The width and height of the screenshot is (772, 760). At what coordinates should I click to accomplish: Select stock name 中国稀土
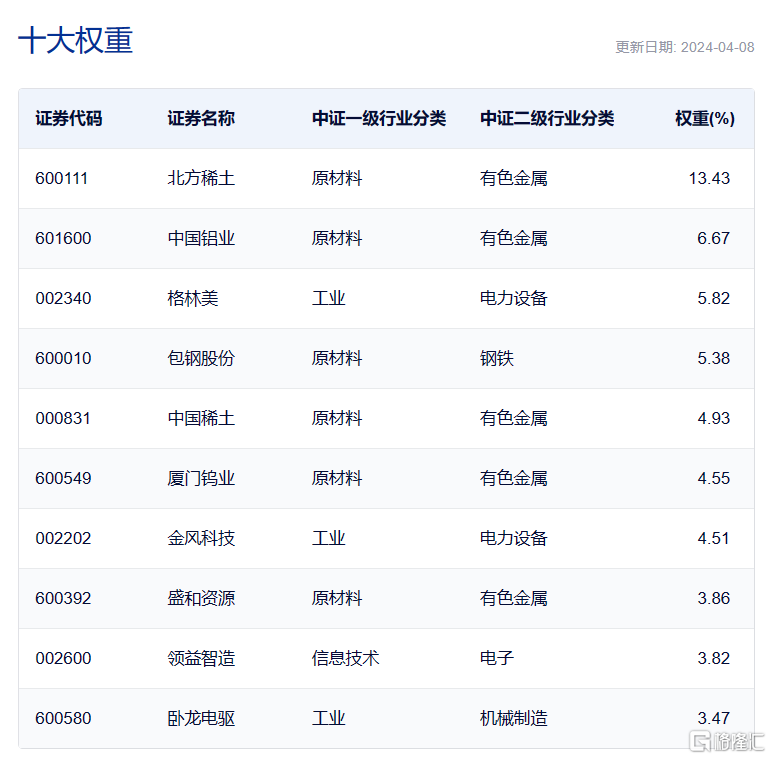pyautogui.click(x=201, y=418)
